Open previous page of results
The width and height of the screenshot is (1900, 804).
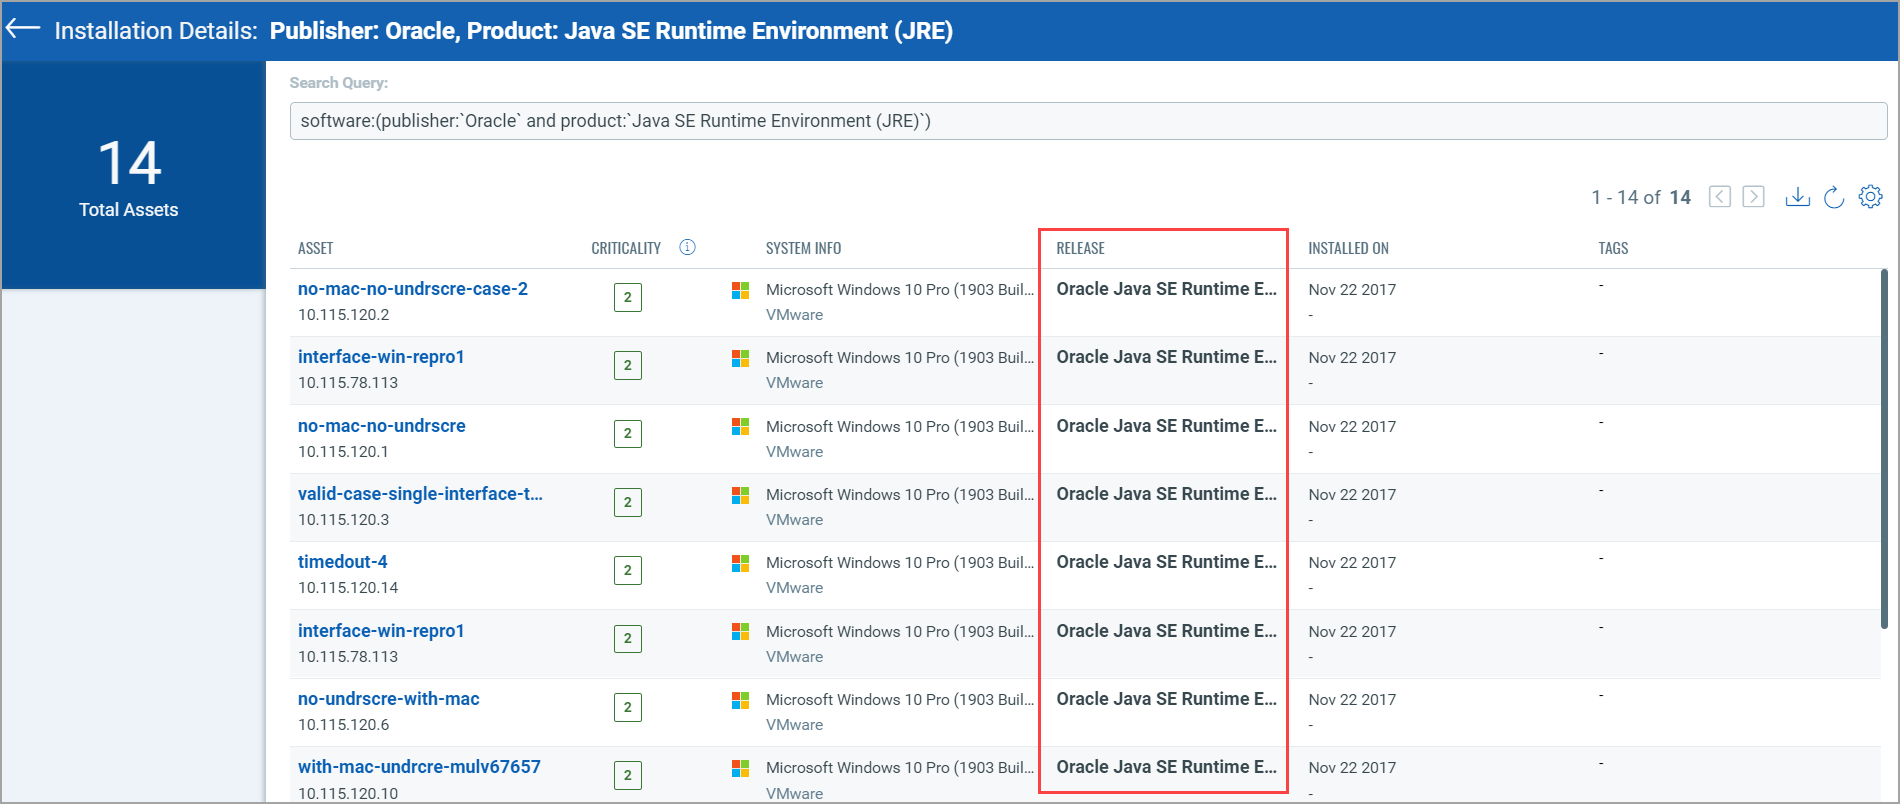pos(1719,197)
